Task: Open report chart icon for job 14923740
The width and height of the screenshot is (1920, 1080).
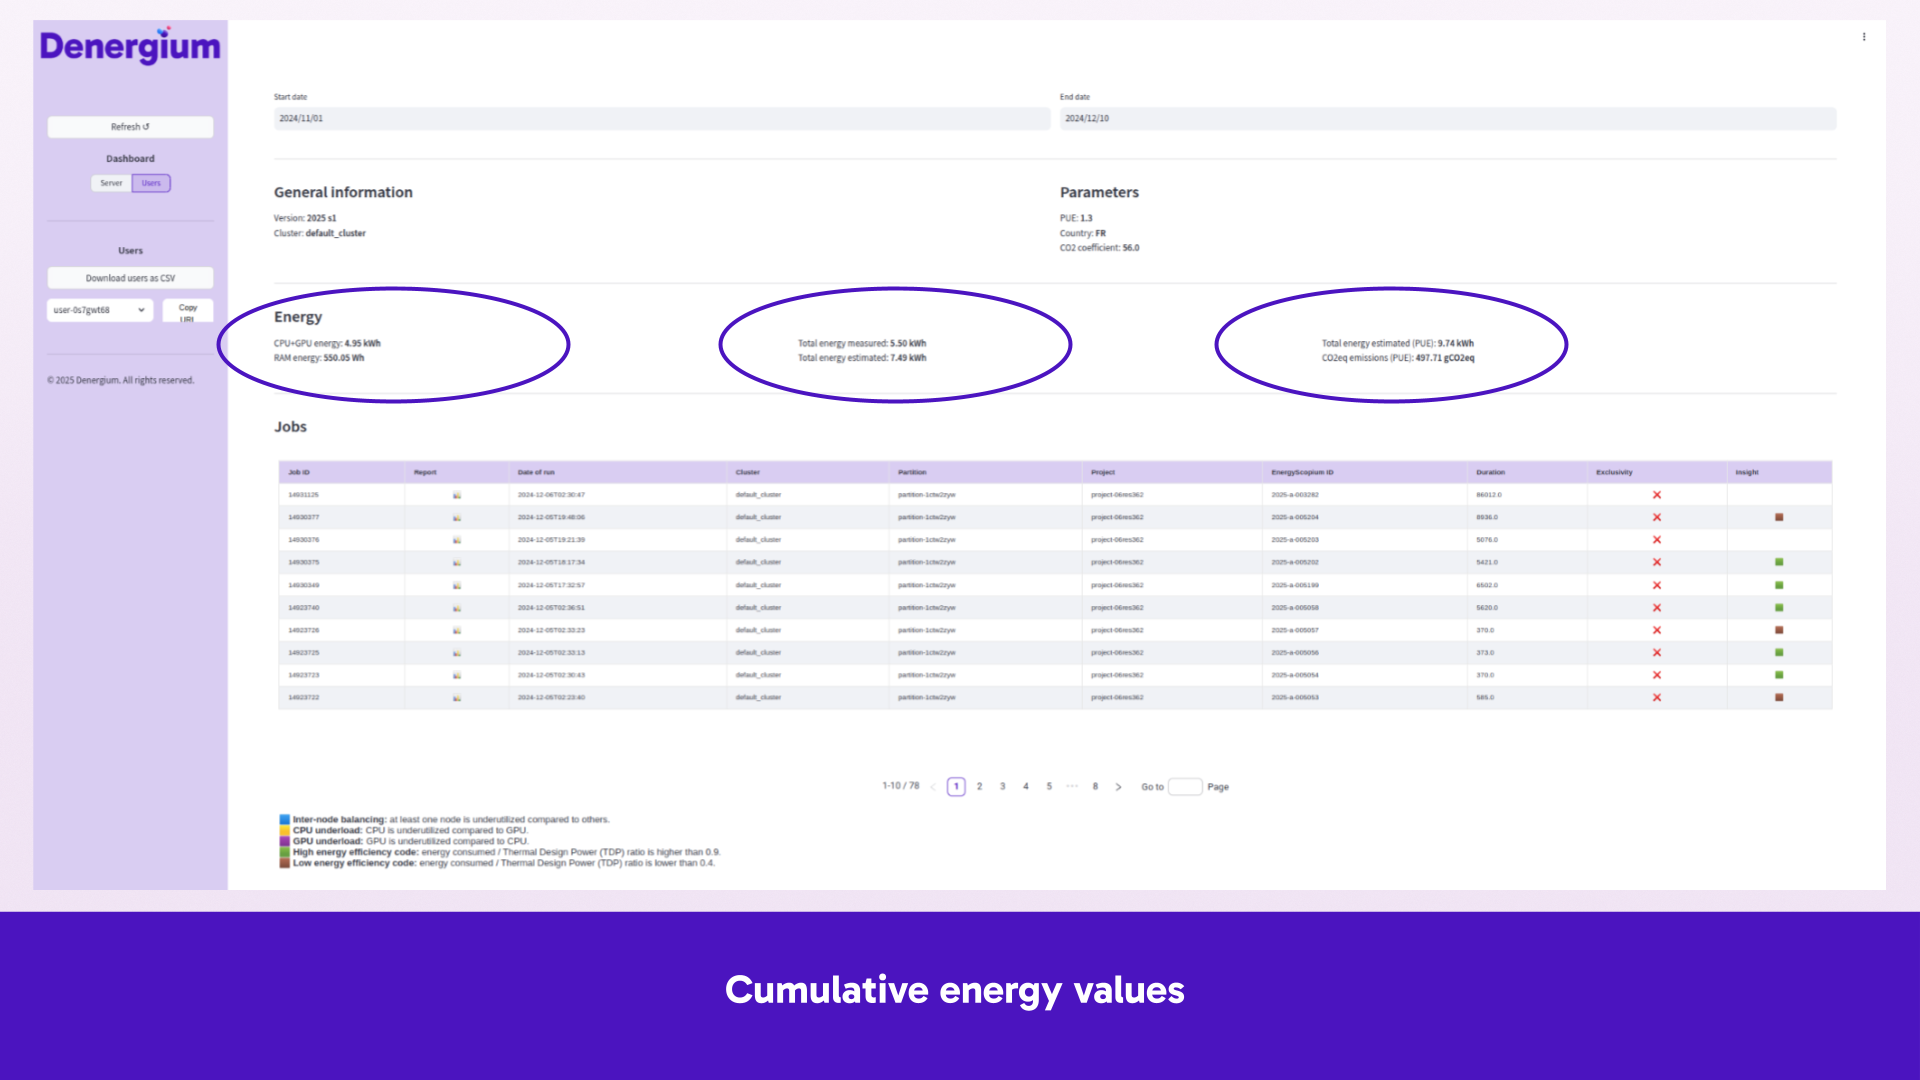Action: point(457,608)
